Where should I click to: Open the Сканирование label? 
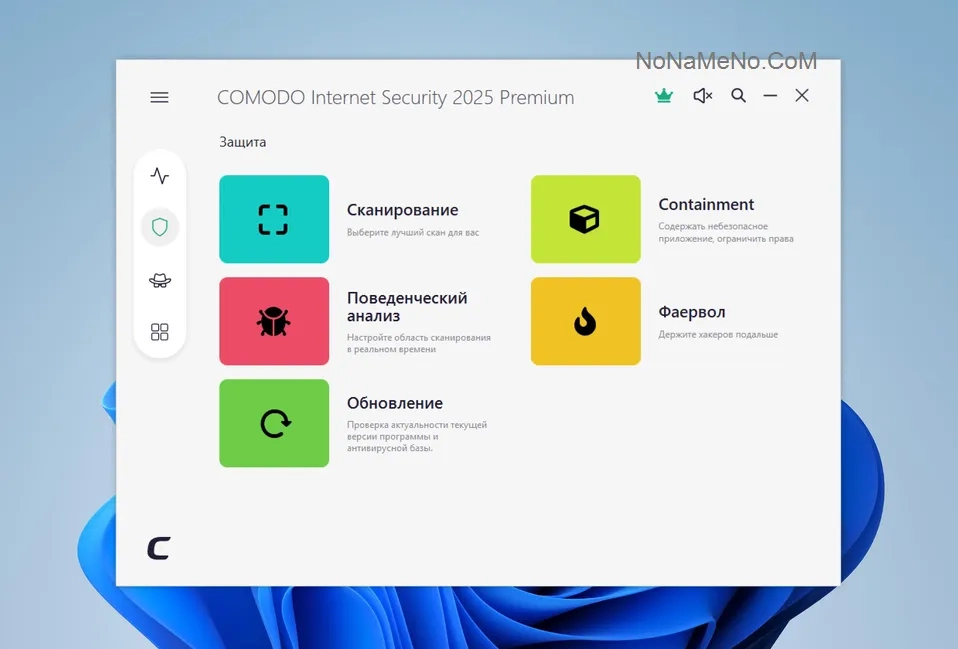403,210
